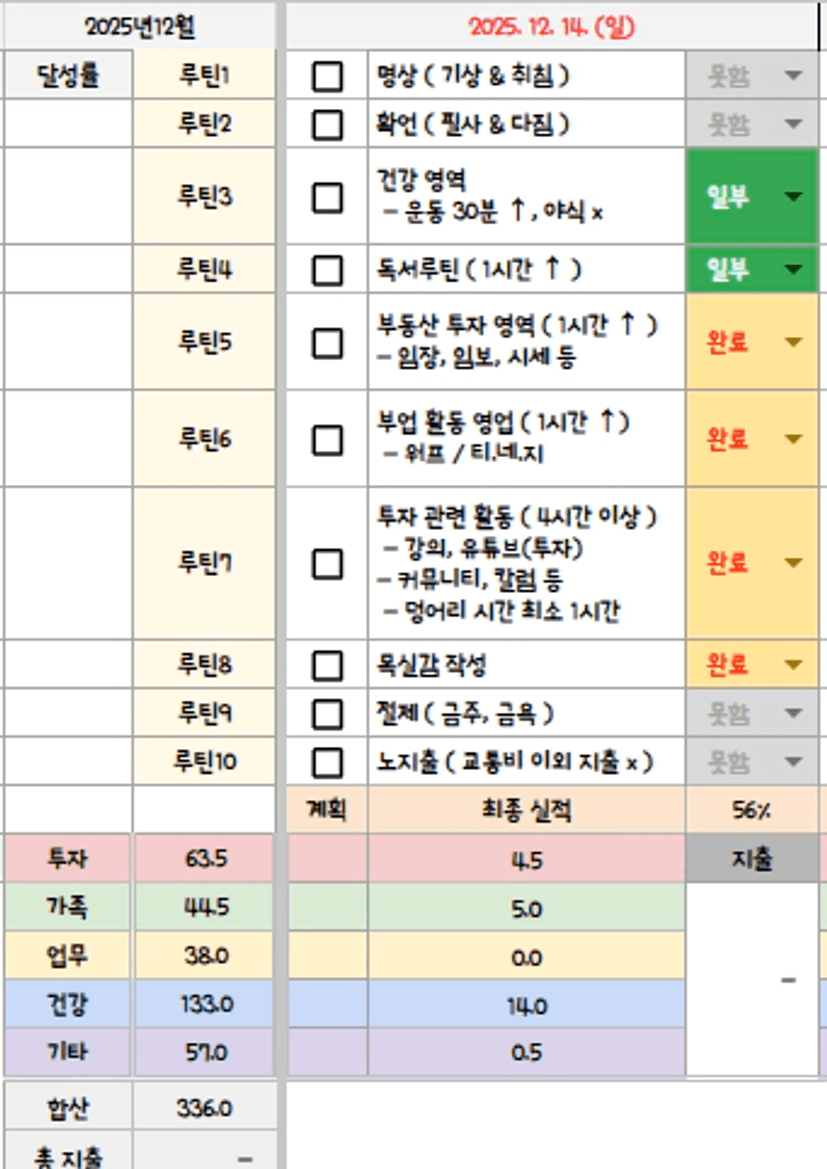
Task: Check the 명상 (기상 & 취침) checkbox
Action: point(327,76)
